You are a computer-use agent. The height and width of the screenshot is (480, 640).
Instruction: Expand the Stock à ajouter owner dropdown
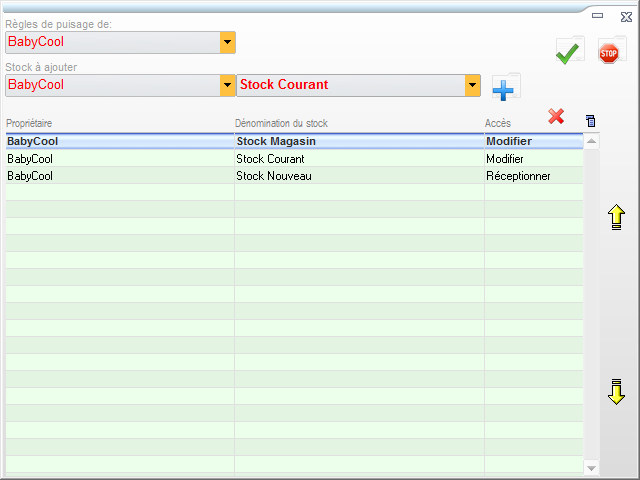[228, 85]
